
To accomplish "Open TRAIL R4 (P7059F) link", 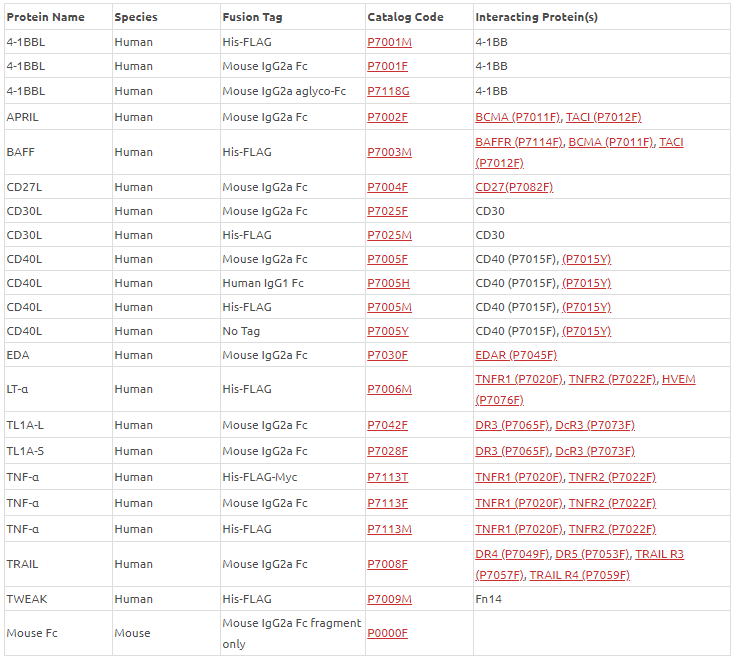I will (x=579, y=575).
